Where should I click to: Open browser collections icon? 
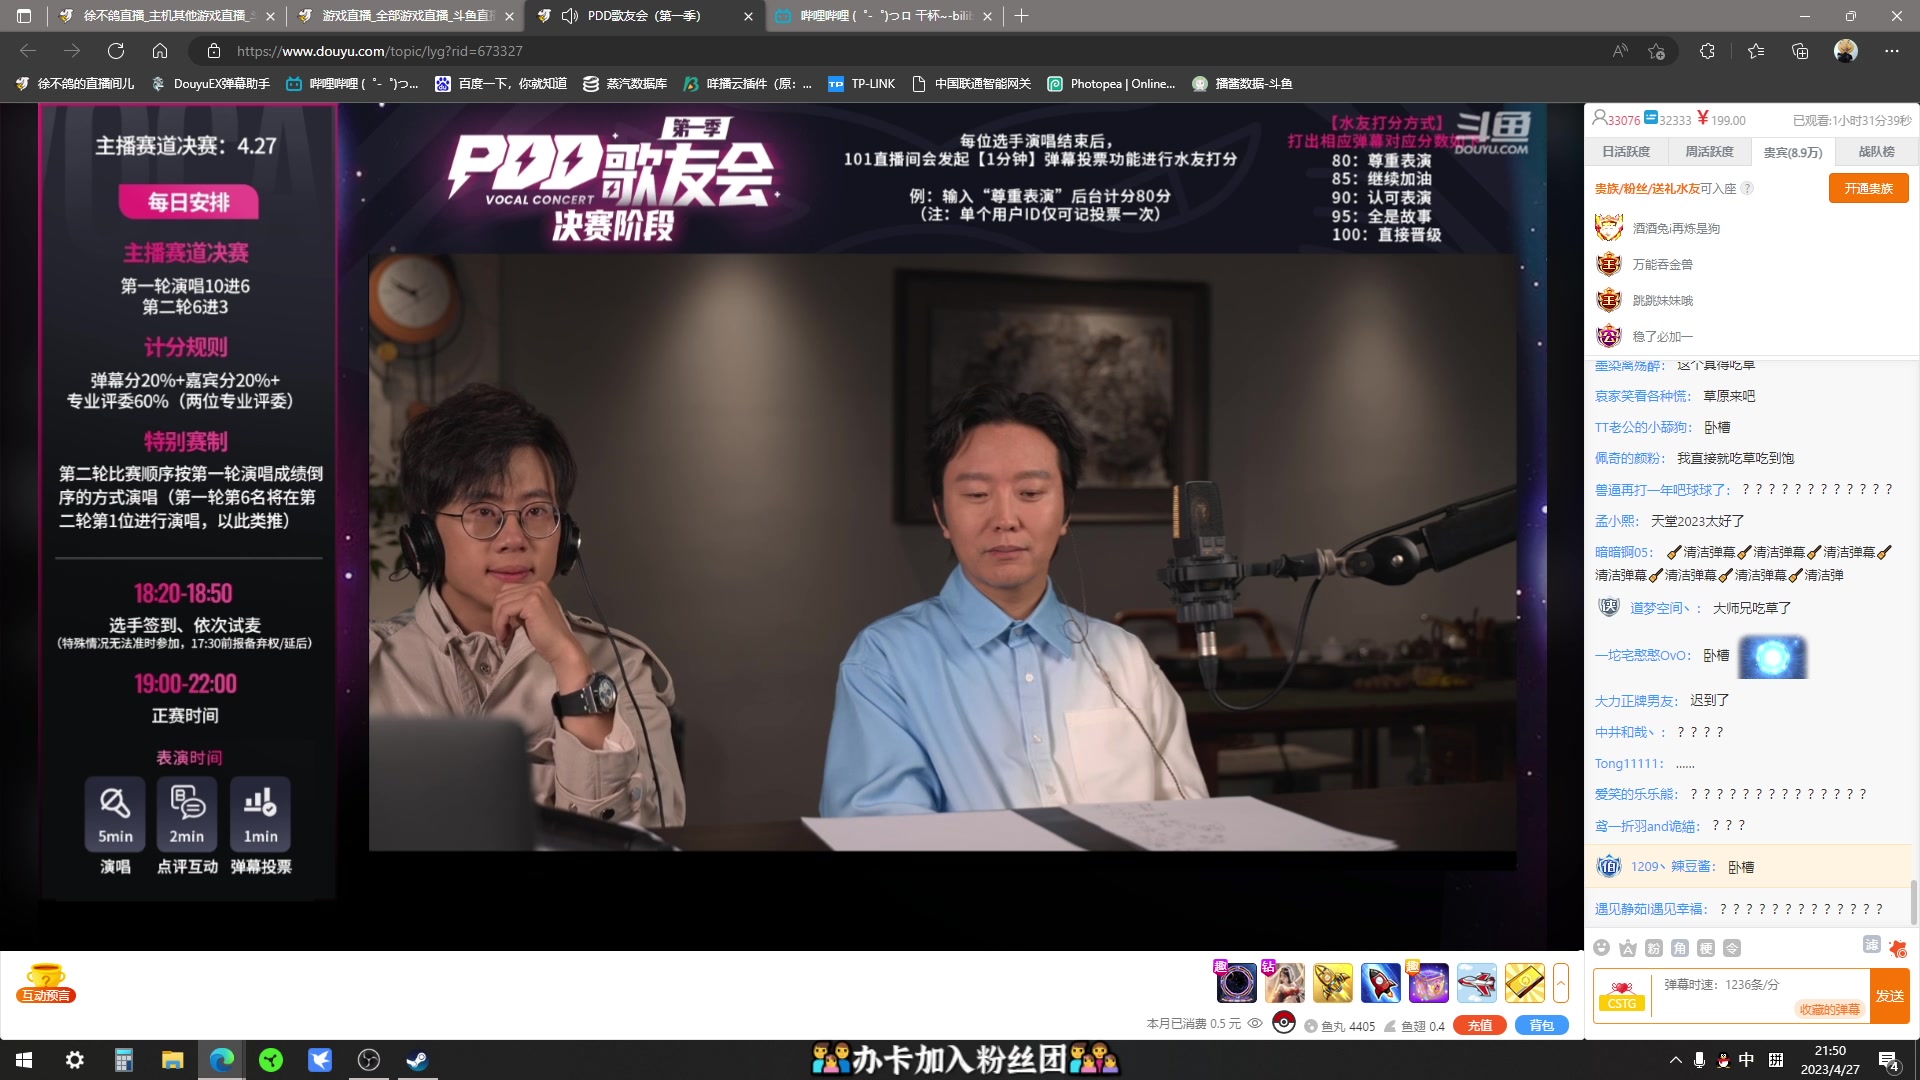tap(1800, 51)
